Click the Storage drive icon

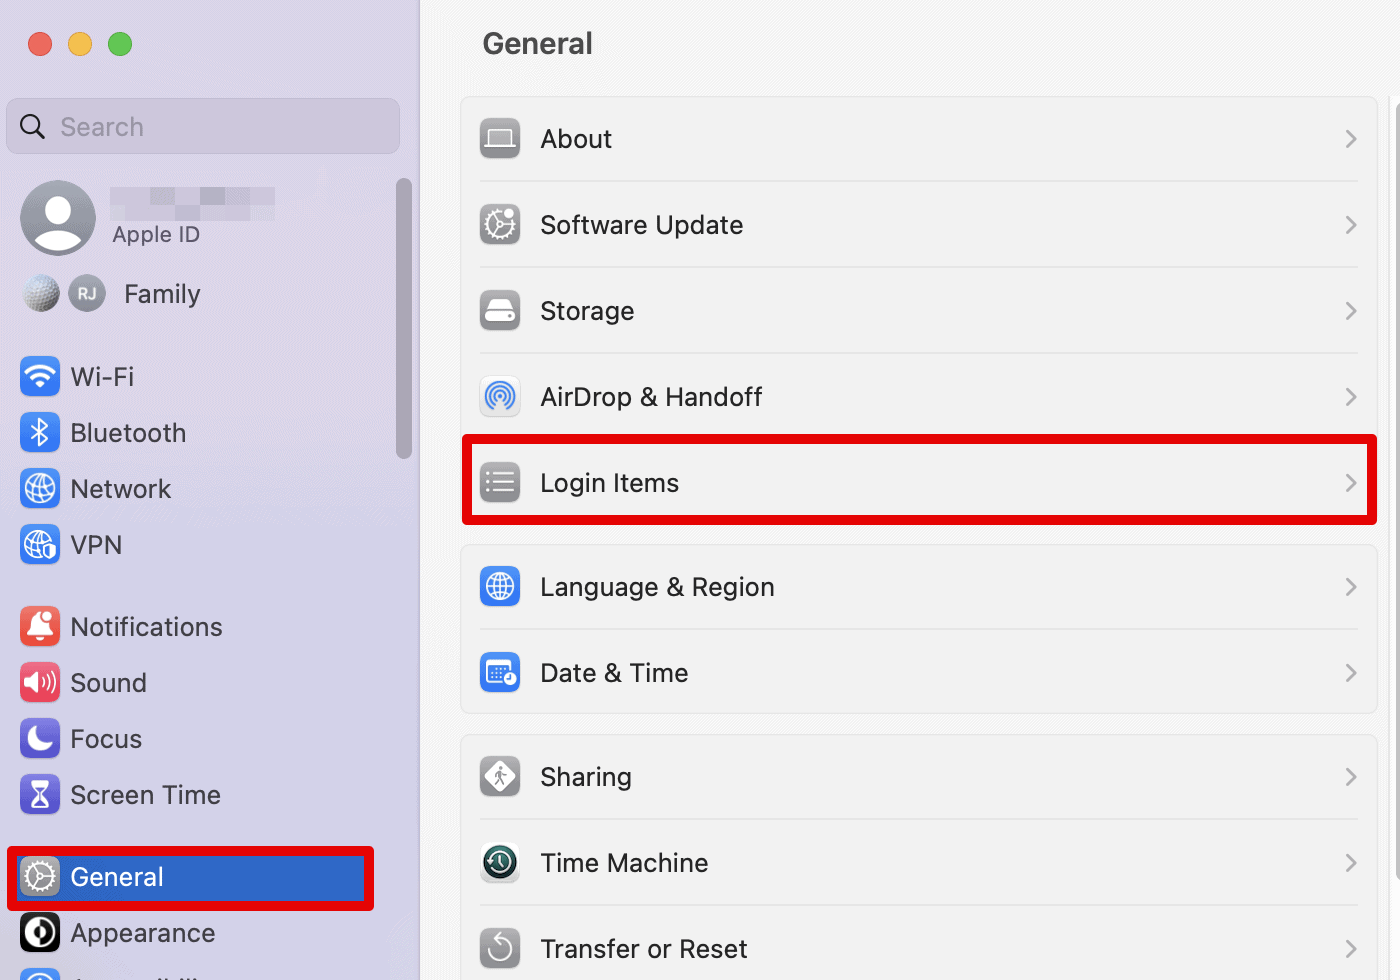[500, 311]
